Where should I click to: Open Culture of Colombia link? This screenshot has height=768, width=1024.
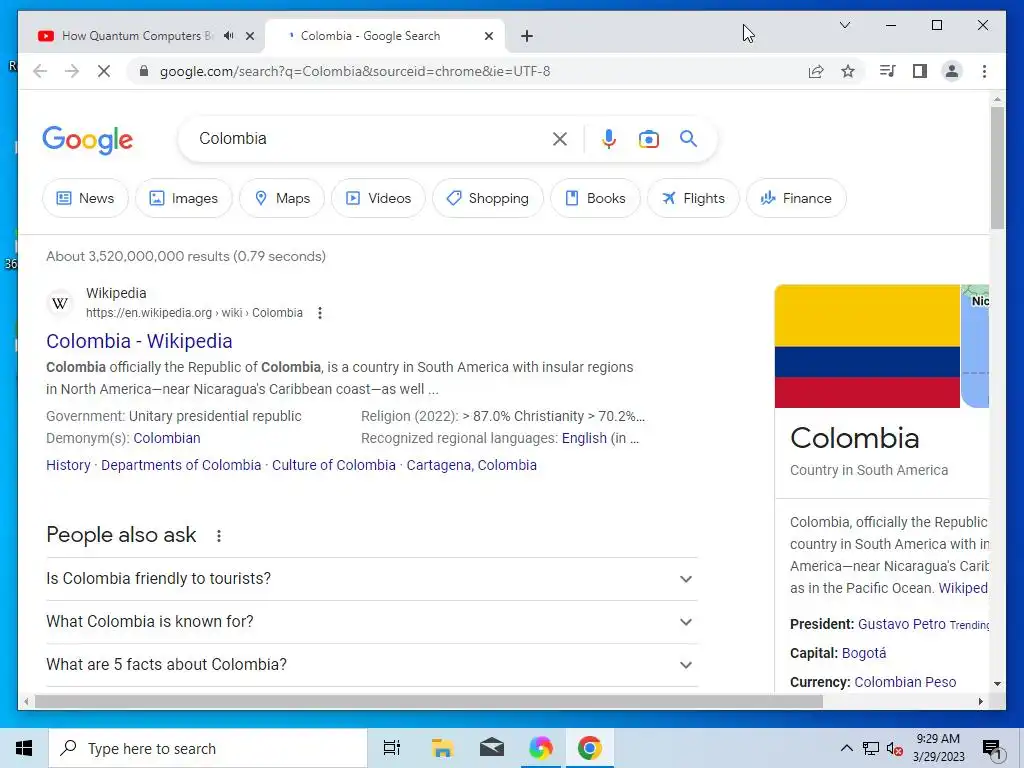pyautogui.click(x=334, y=465)
